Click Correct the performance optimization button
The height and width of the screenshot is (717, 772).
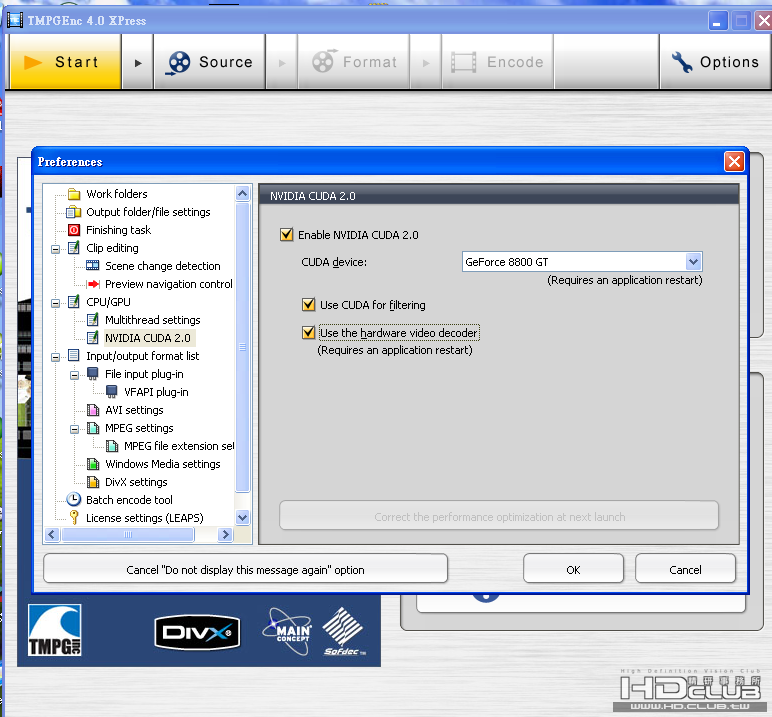pyautogui.click(x=499, y=516)
